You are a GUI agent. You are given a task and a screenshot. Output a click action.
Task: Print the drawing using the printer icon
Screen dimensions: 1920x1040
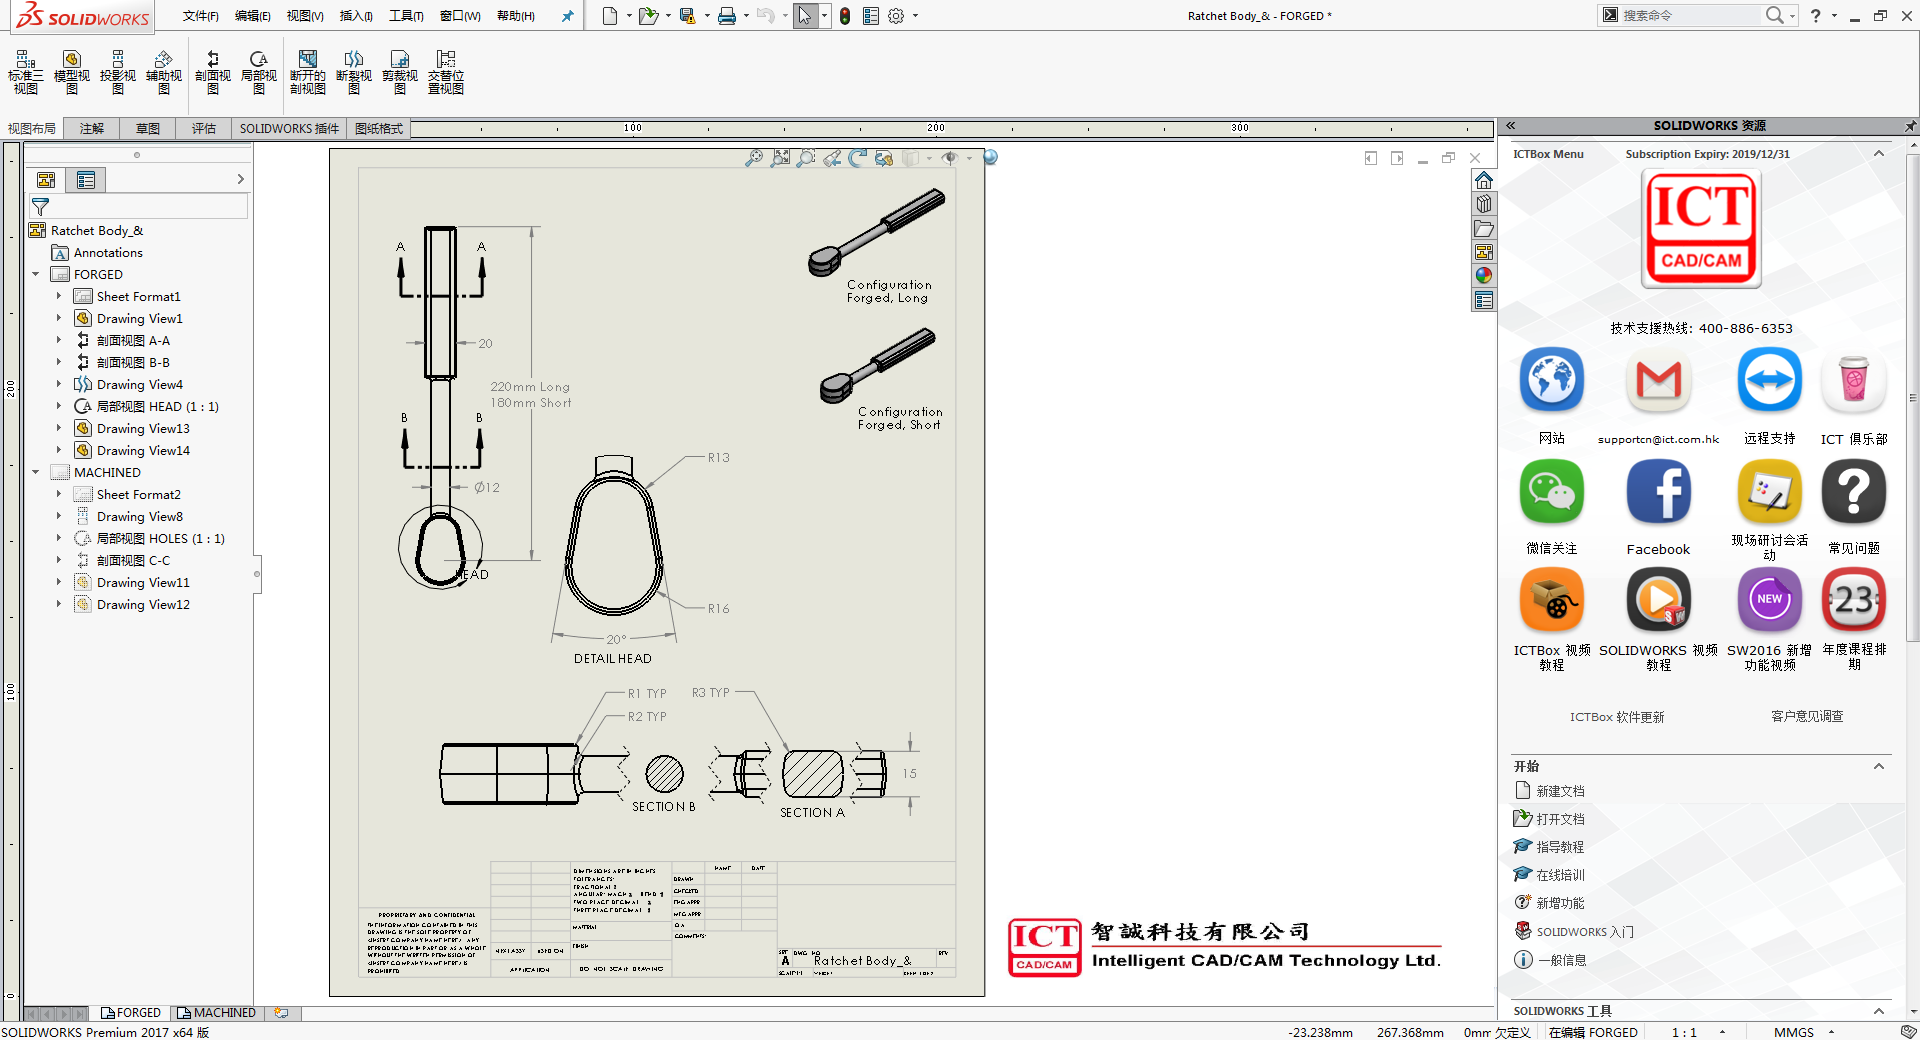pos(727,16)
